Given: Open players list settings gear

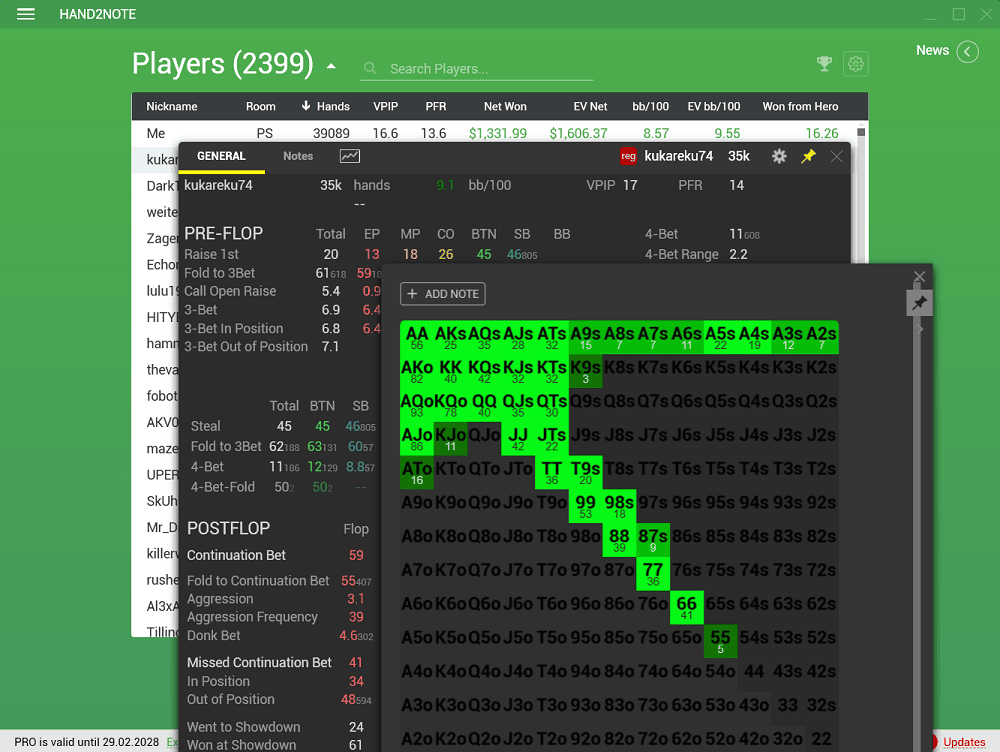Looking at the screenshot, I should pyautogui.click(x=856, y=64).
